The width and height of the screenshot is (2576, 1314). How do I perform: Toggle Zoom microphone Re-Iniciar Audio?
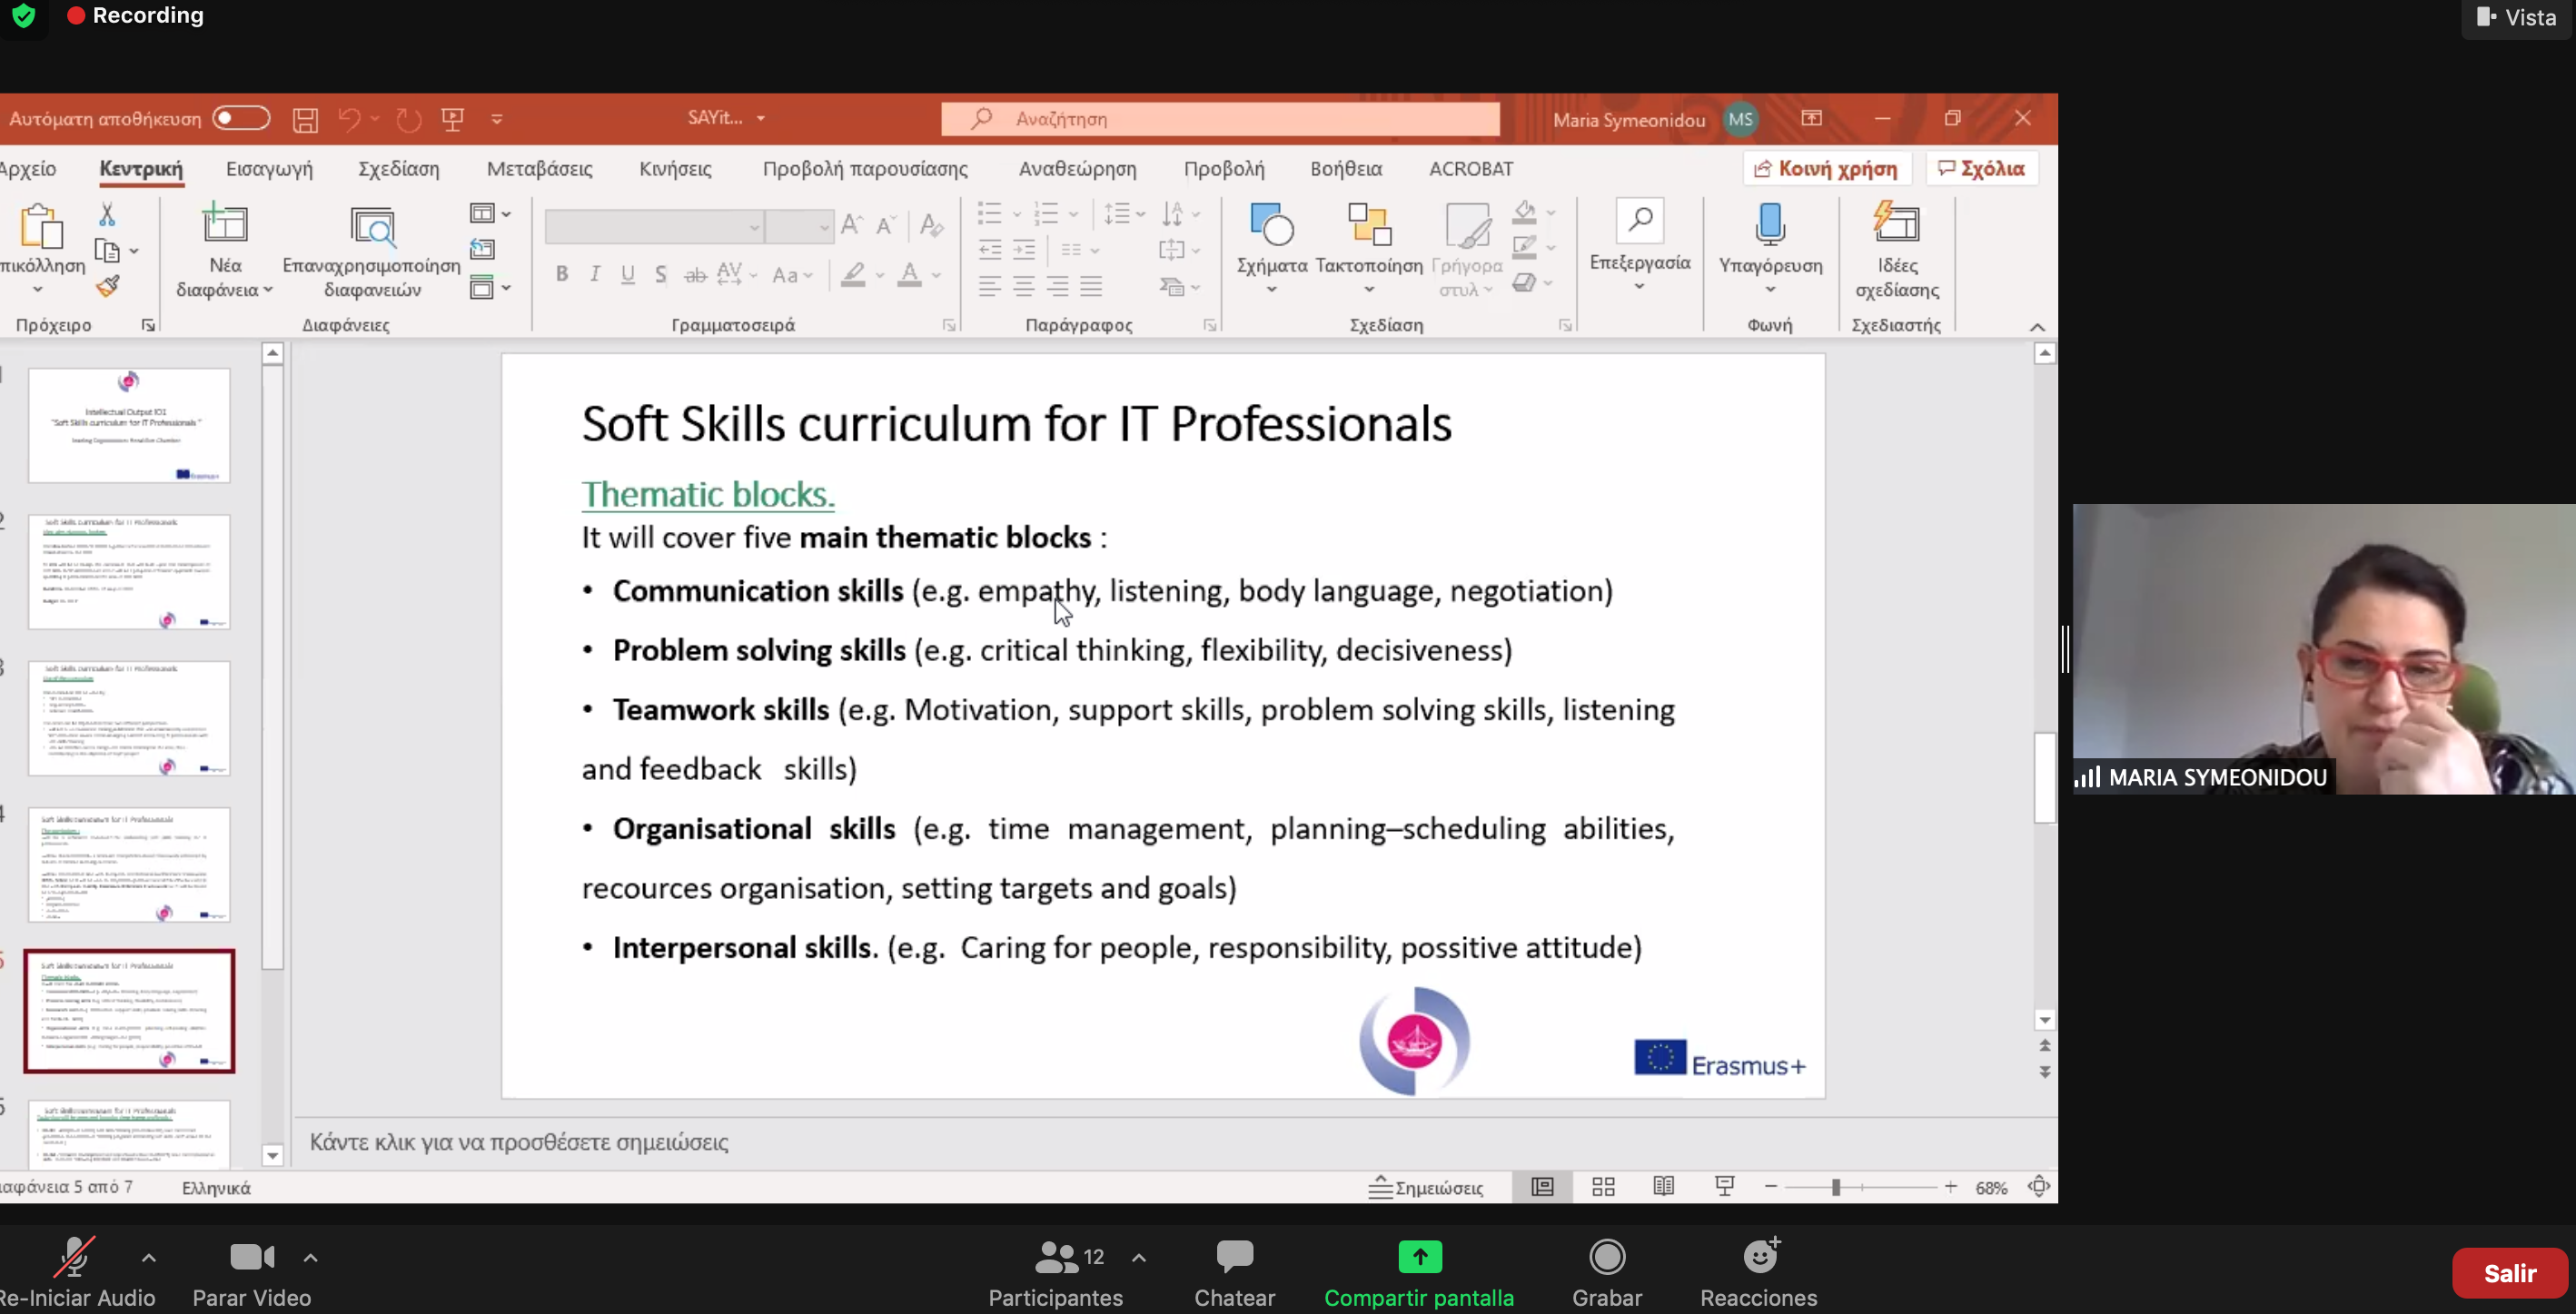pyautogui.click(x=74, y=1258)
